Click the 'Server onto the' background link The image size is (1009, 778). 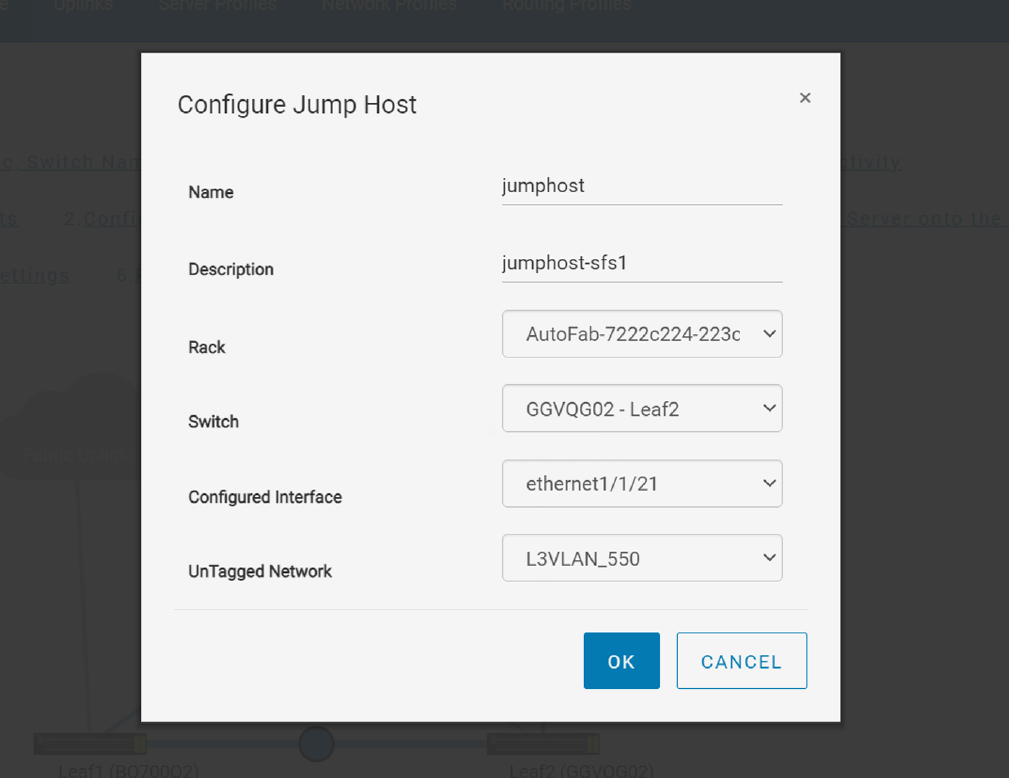(x=924, y=219)
